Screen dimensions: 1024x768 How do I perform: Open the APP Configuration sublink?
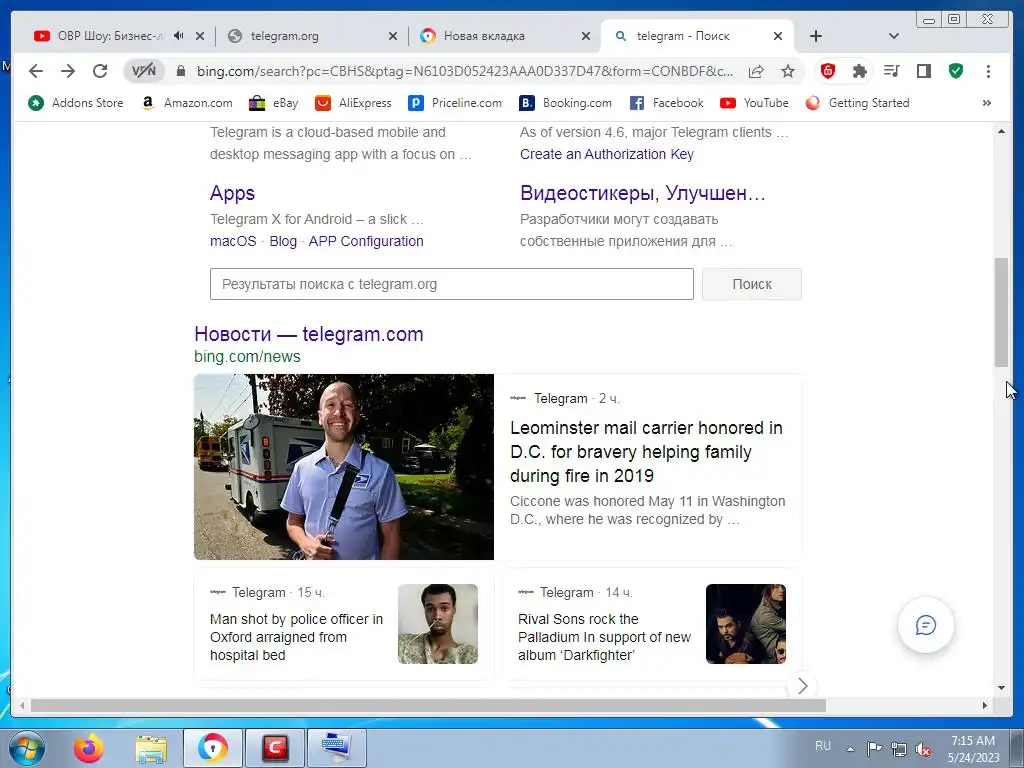pyautogui.click(x=366, y=241)
